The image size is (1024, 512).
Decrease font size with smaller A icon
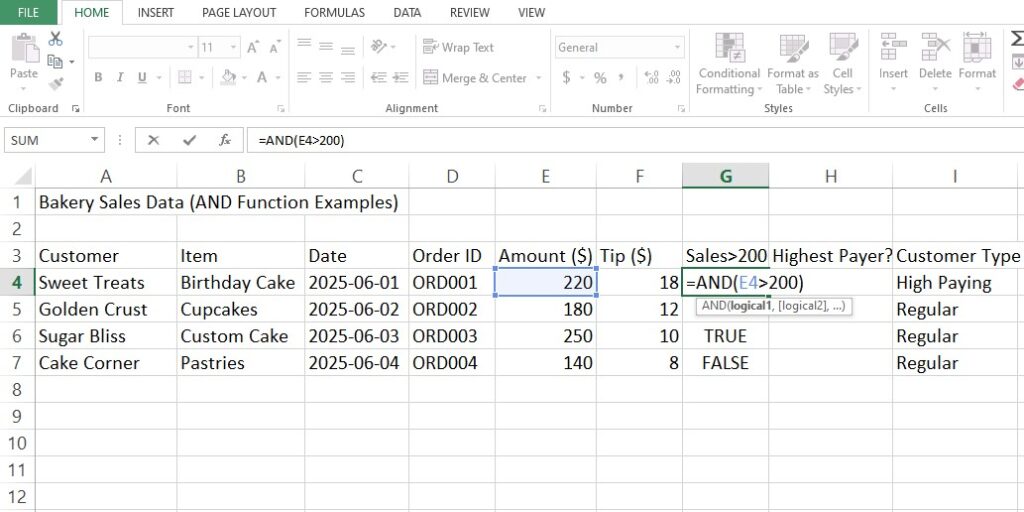tap(275, 48)
